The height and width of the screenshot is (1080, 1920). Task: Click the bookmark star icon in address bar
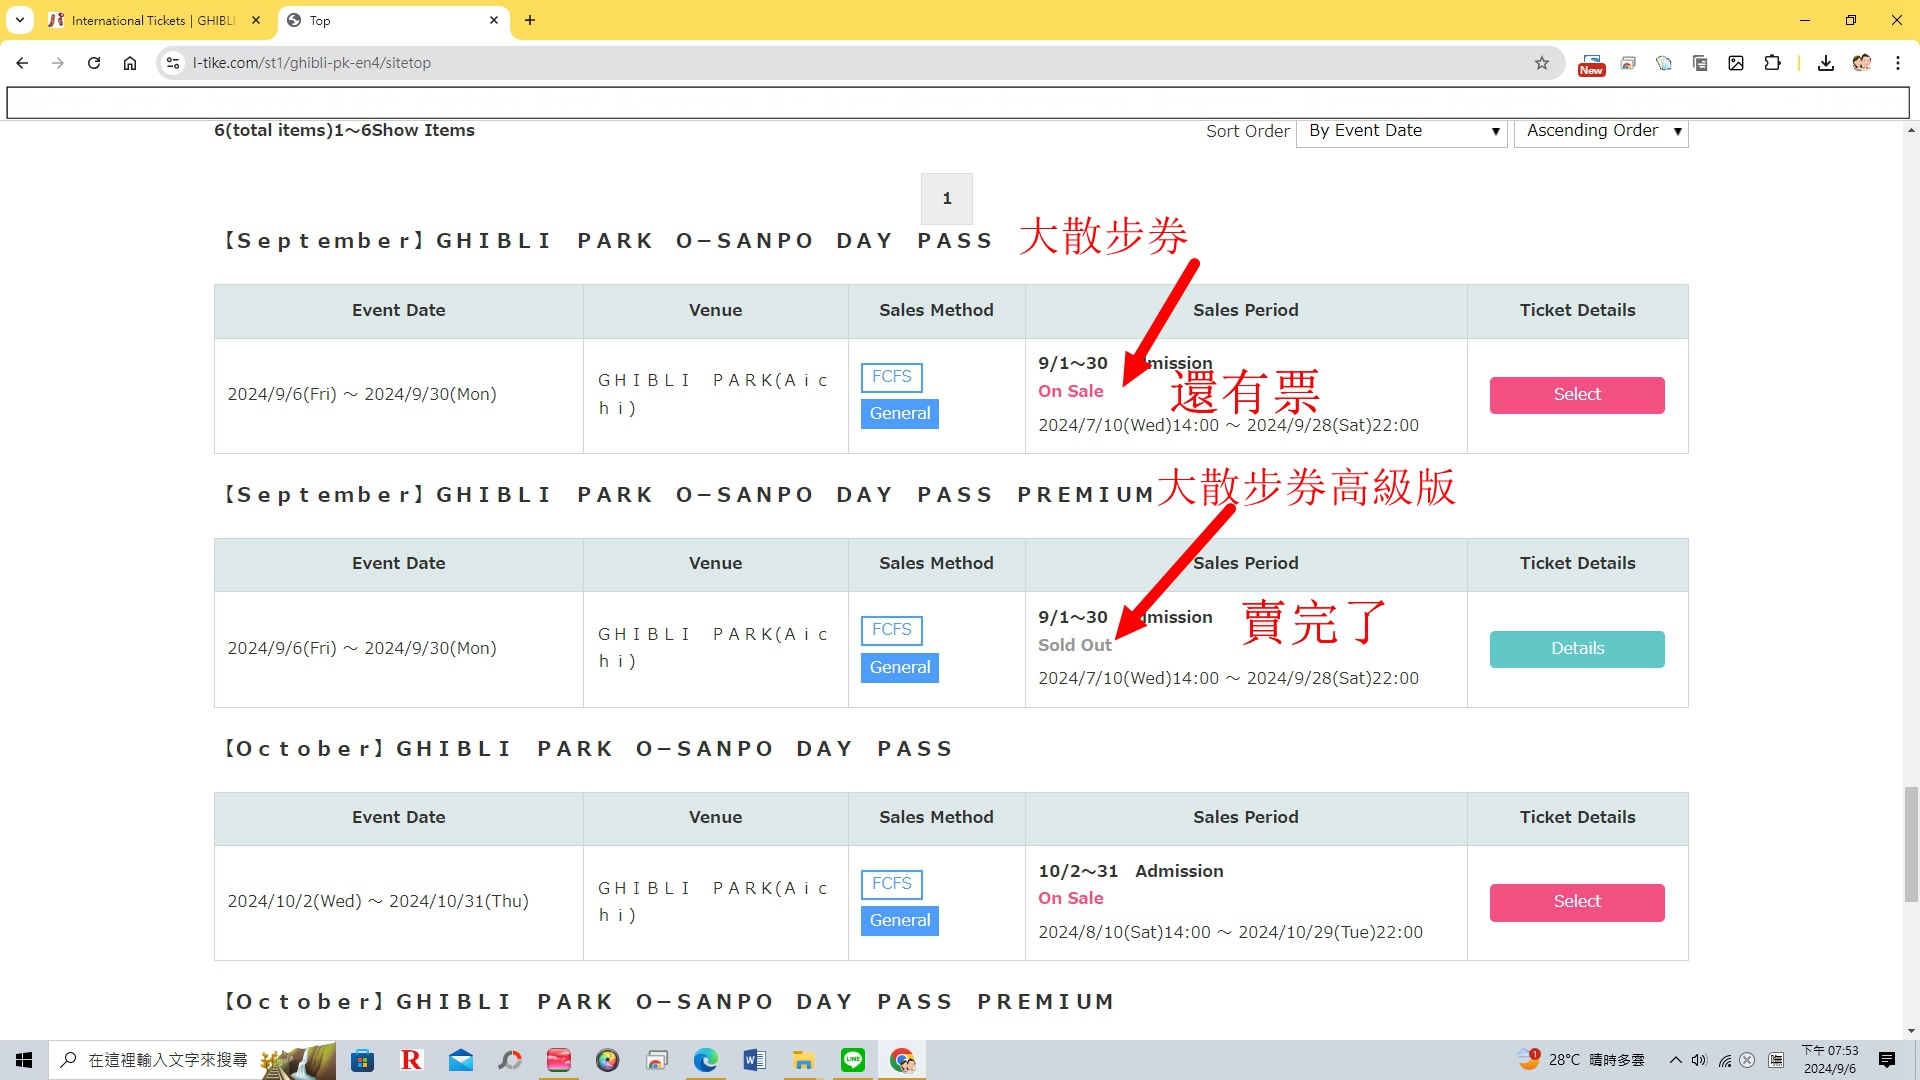click(x=1543, y=62)
